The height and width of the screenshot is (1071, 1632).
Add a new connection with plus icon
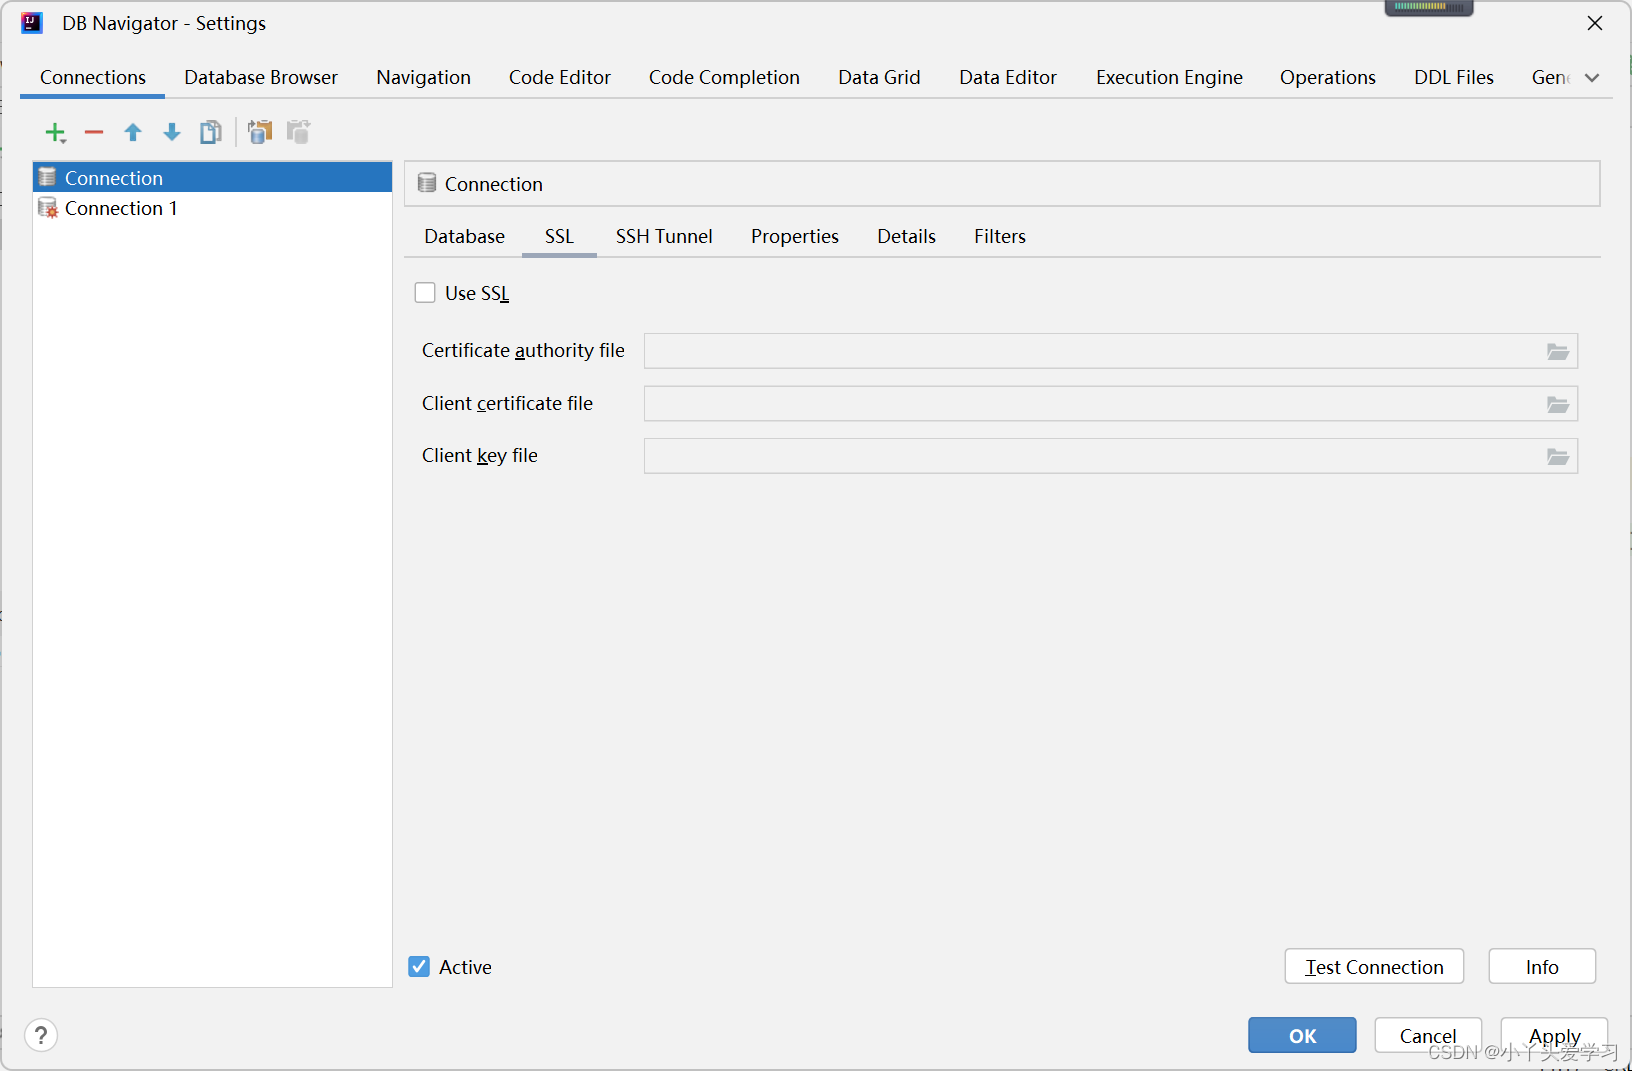click(56, 132)
